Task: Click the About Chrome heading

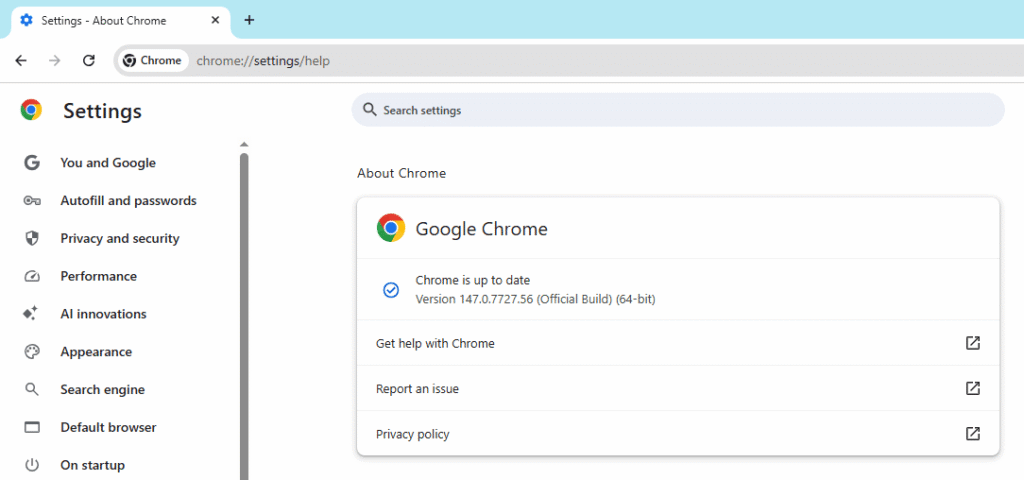Action: pyautogui.click(x=402, y=173)
